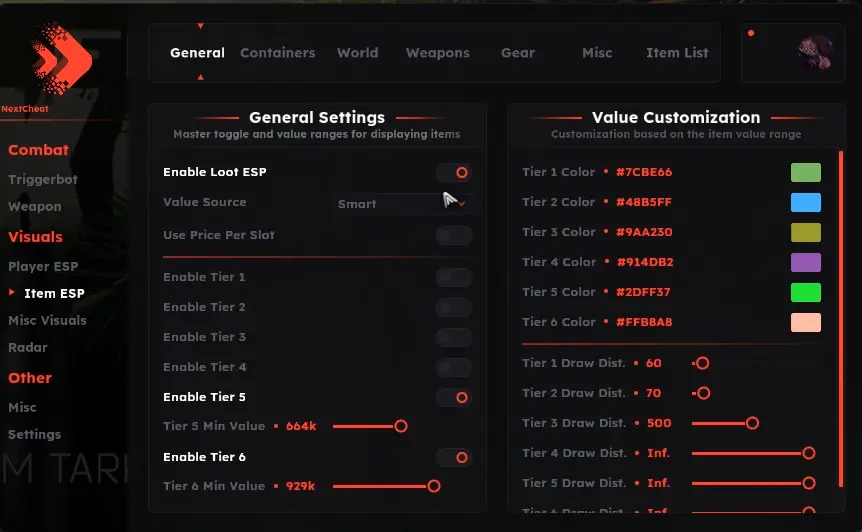Pick the Tier 4 Color purple swatch

[x=805, y=262]
